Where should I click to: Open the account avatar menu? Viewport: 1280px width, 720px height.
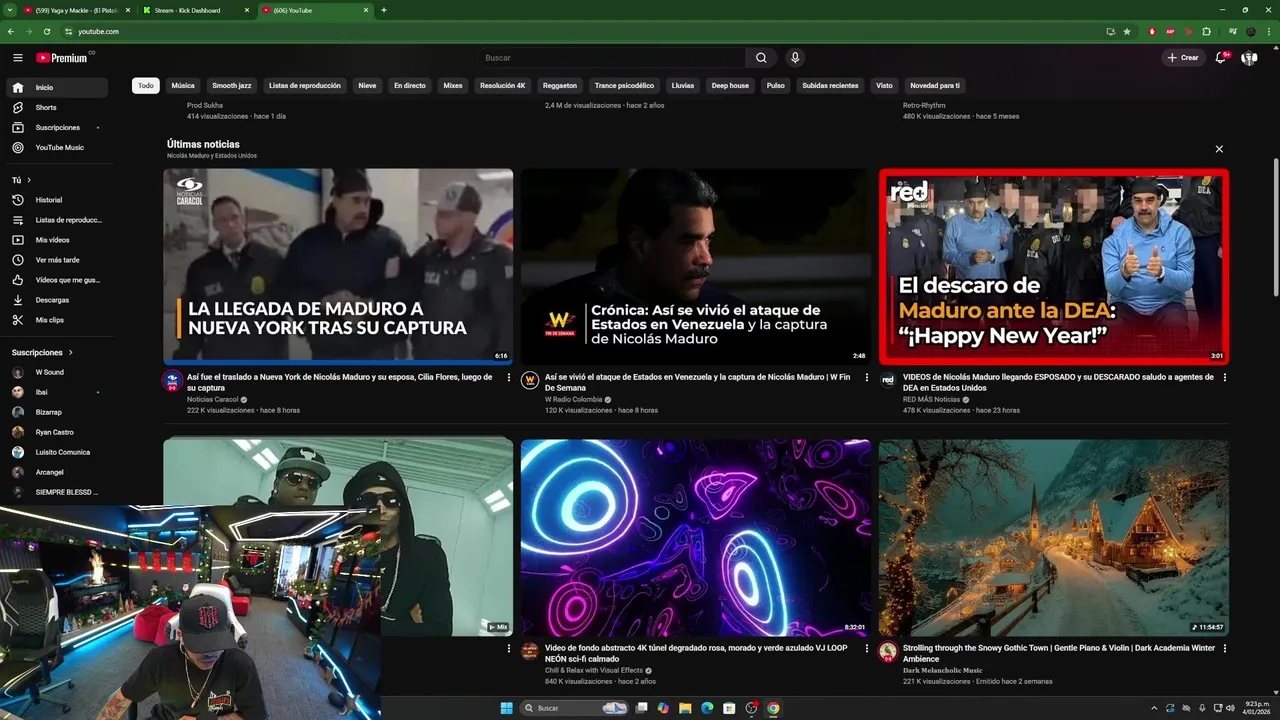coord(1249,58)
